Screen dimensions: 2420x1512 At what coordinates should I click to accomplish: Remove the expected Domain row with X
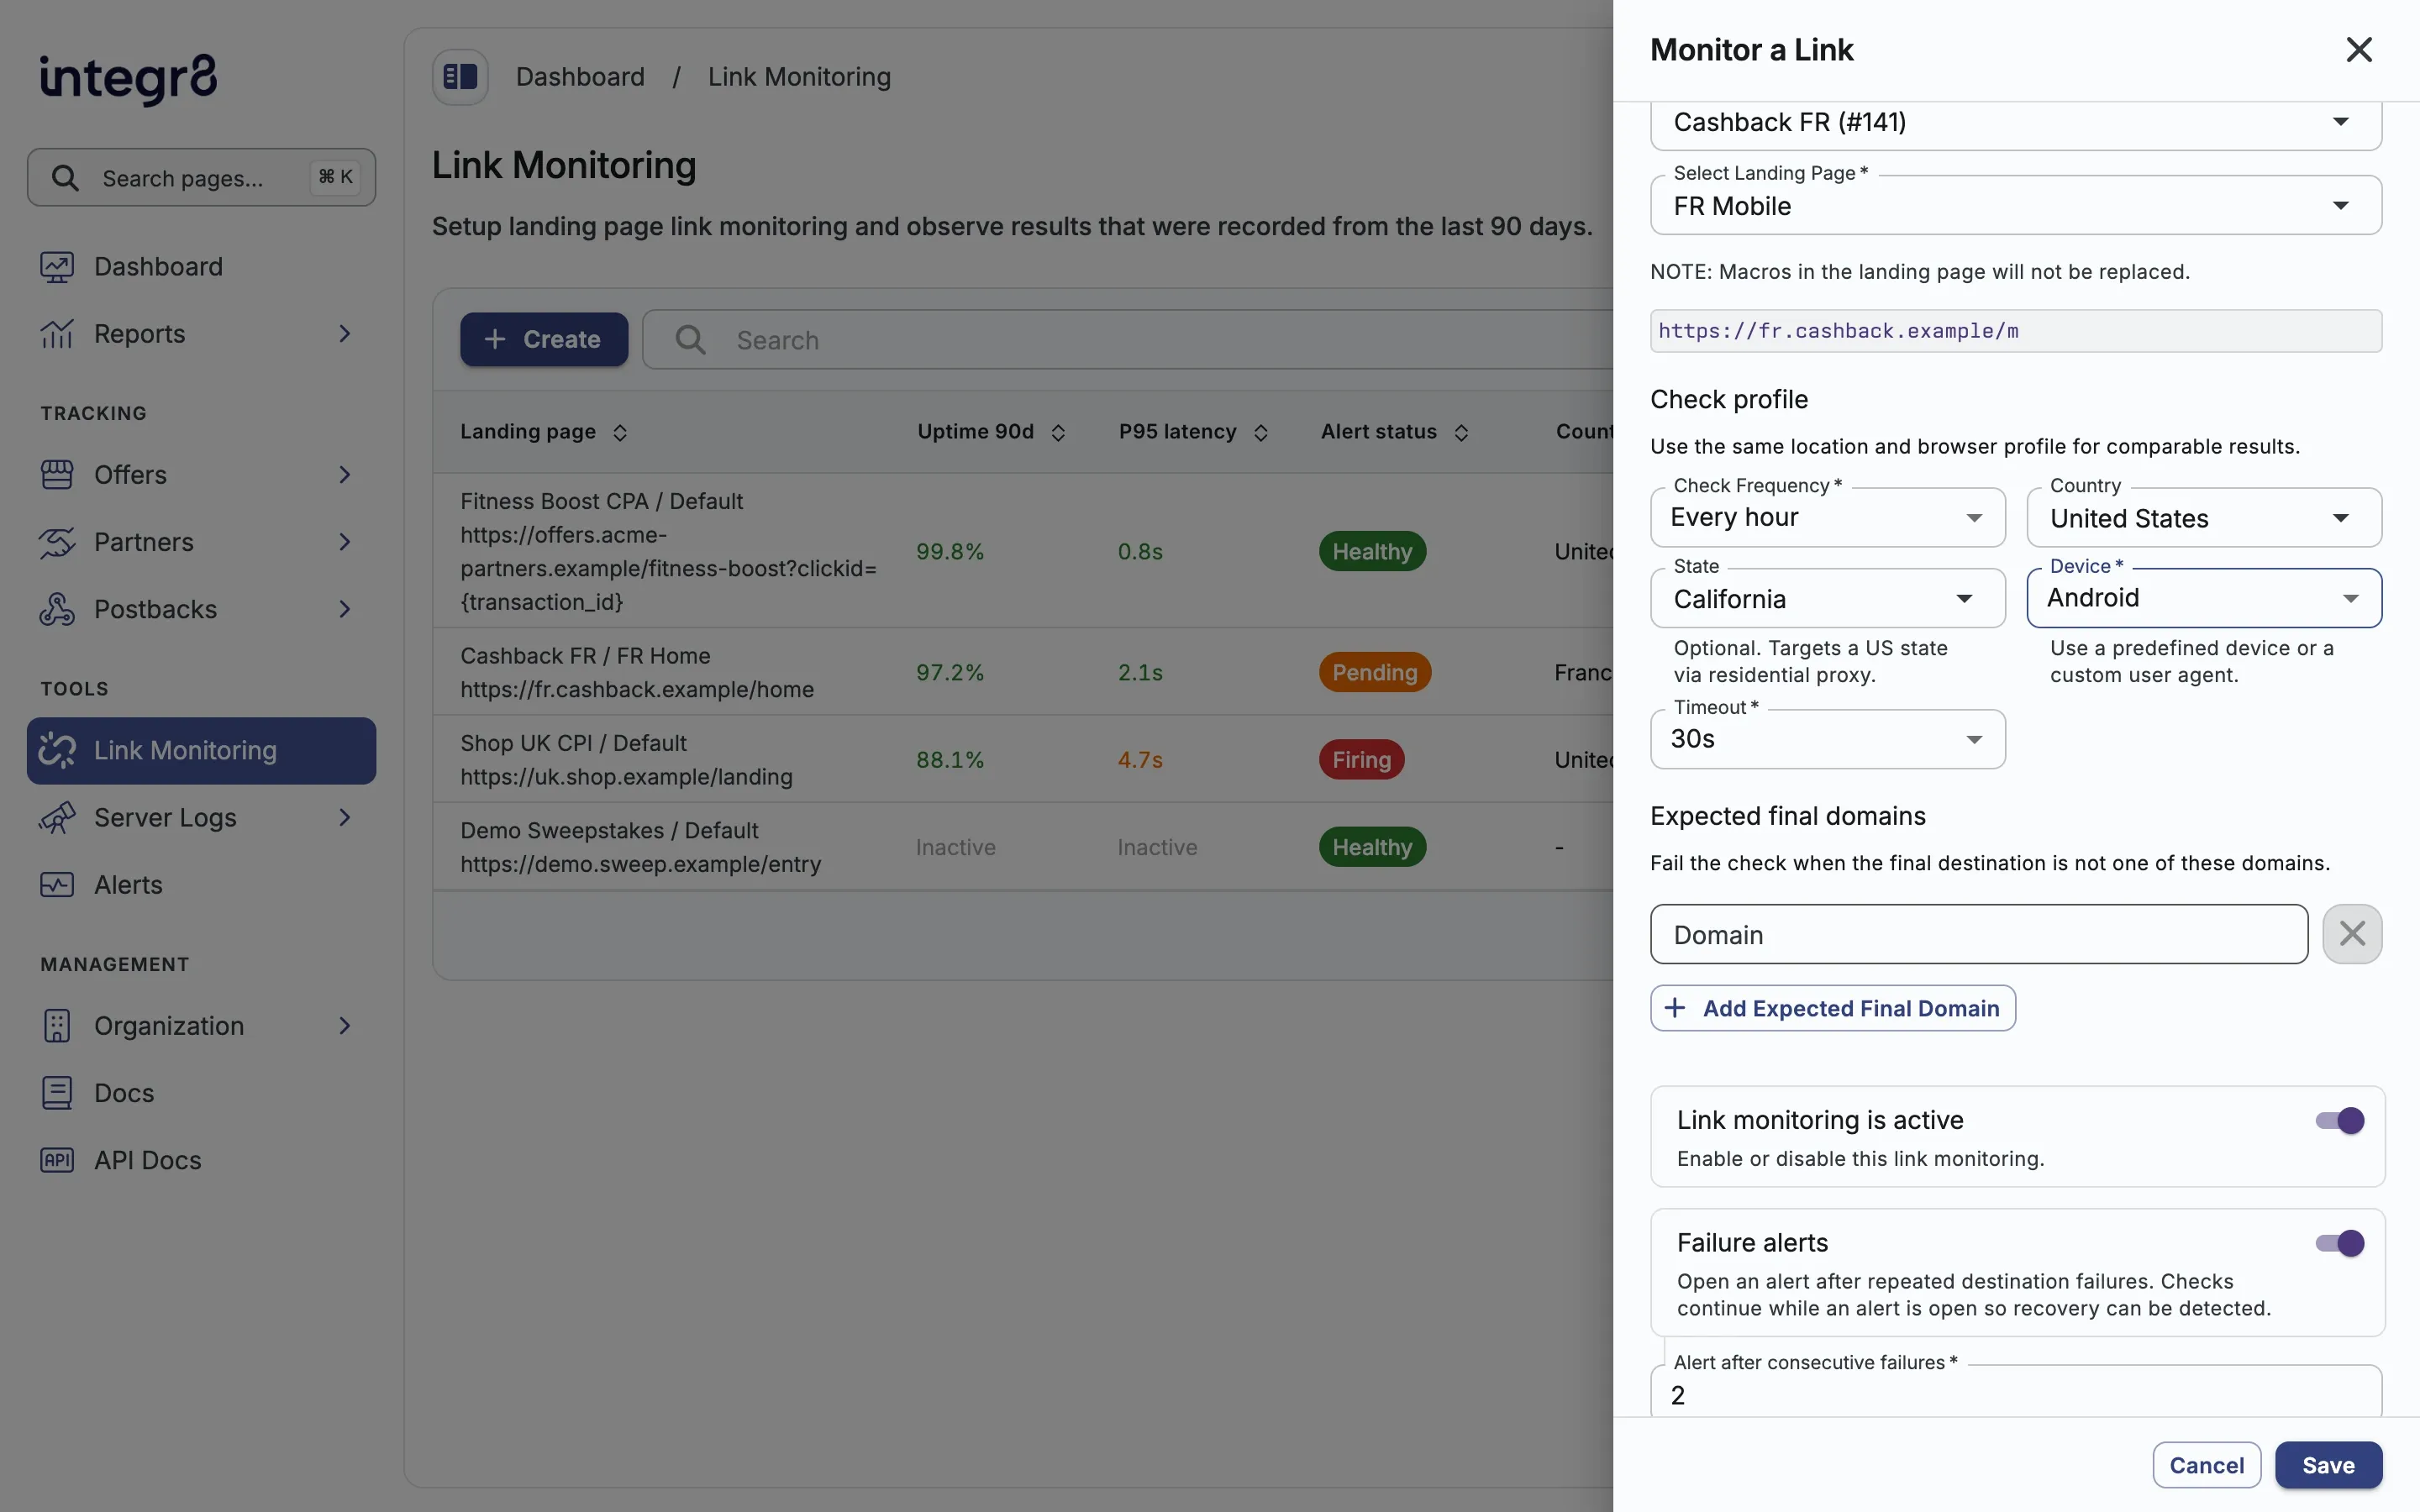pos(2352,934)
